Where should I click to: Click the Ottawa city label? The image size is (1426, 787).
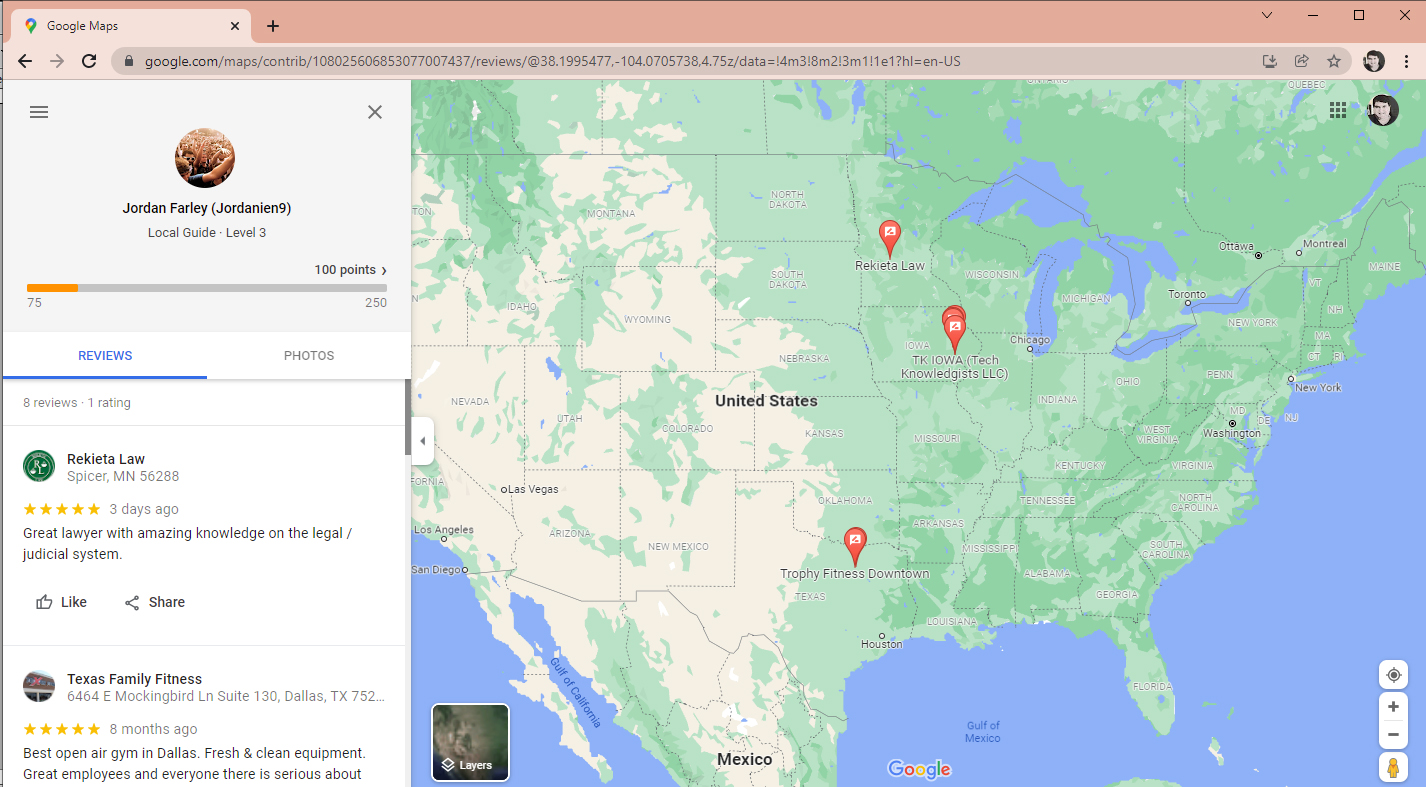[1236, 246]
